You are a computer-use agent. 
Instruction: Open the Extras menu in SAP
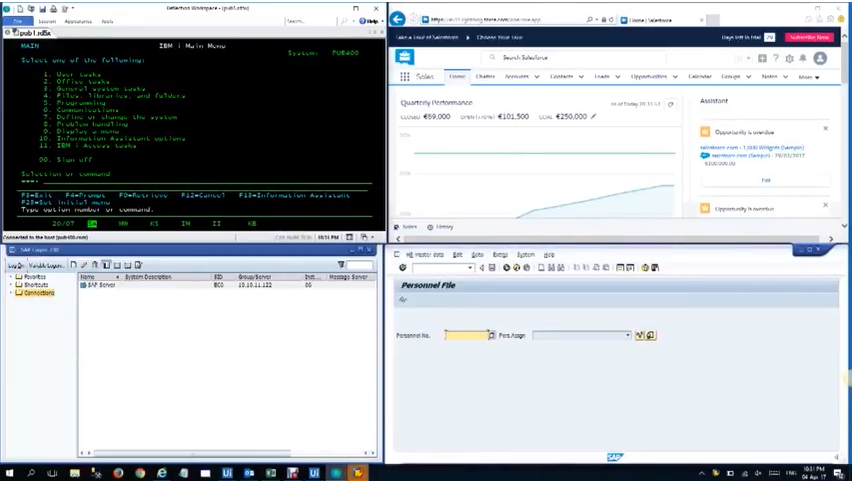click(x=500, y=254)
